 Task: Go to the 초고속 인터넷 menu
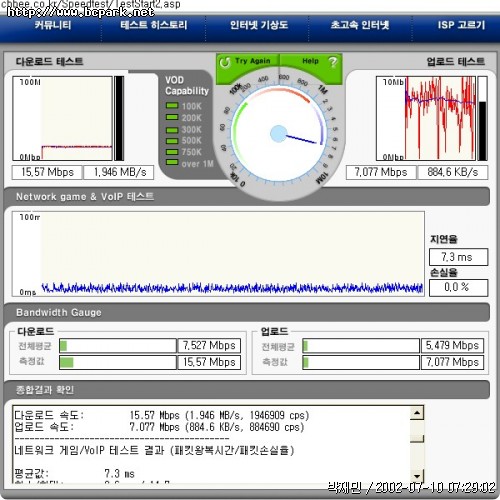pyautogui.click(x=360, y=25)
